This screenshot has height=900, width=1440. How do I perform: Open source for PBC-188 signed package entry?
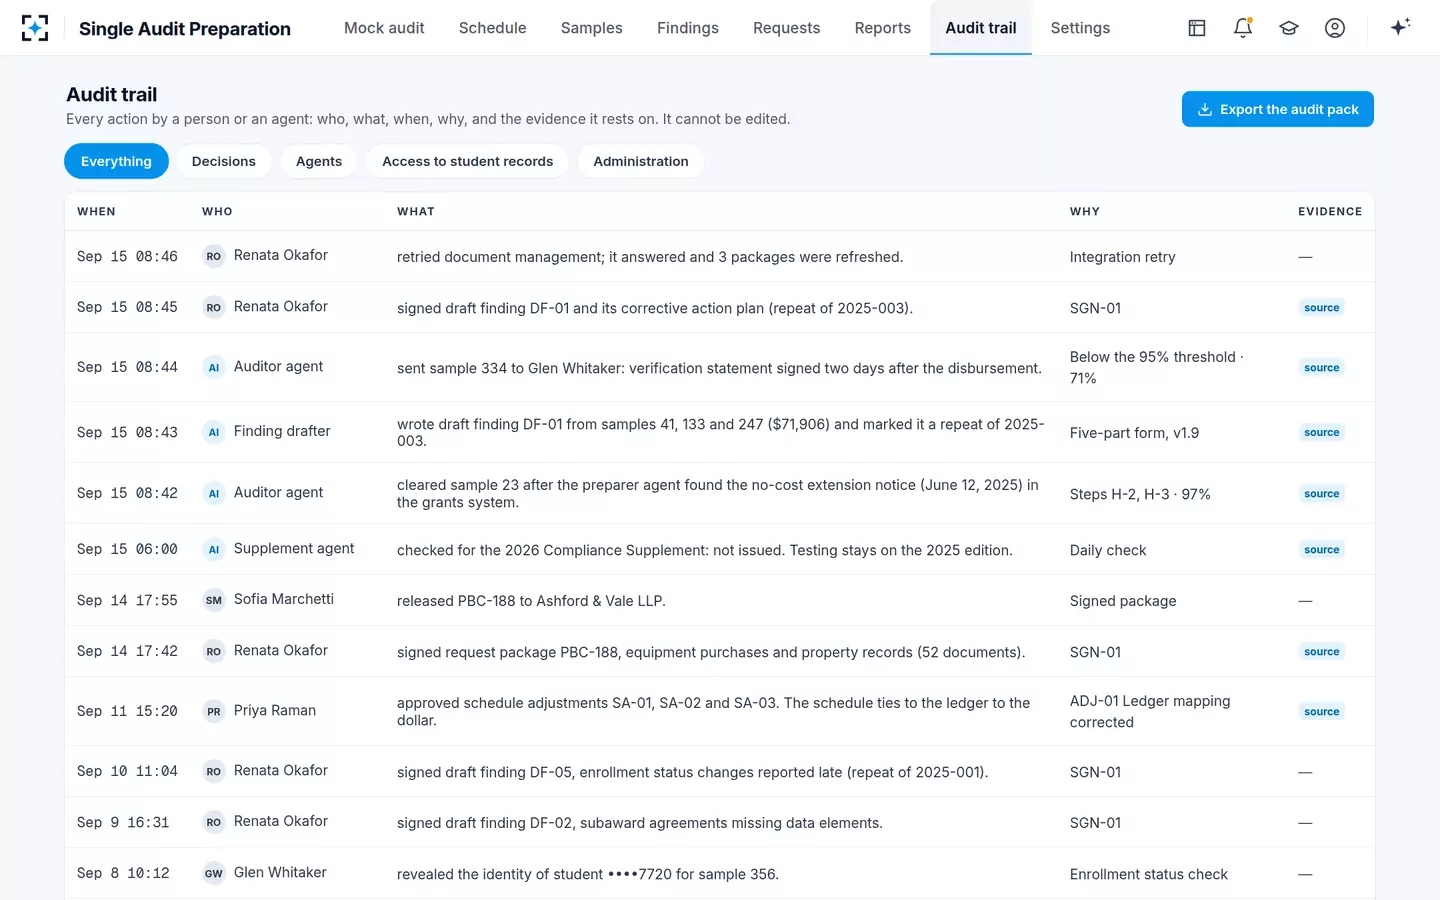(1321, 652)
